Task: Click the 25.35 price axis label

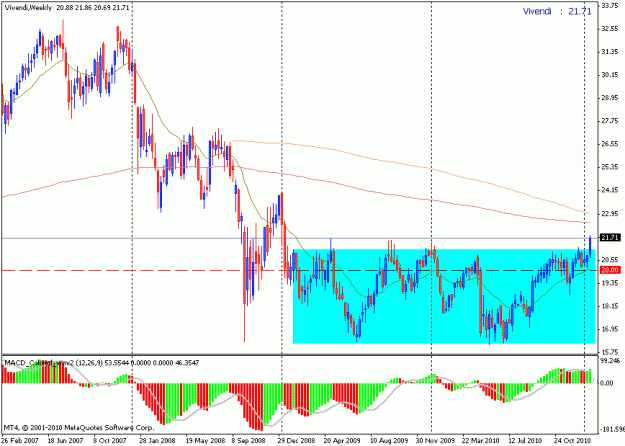Action: coord(610,167)
